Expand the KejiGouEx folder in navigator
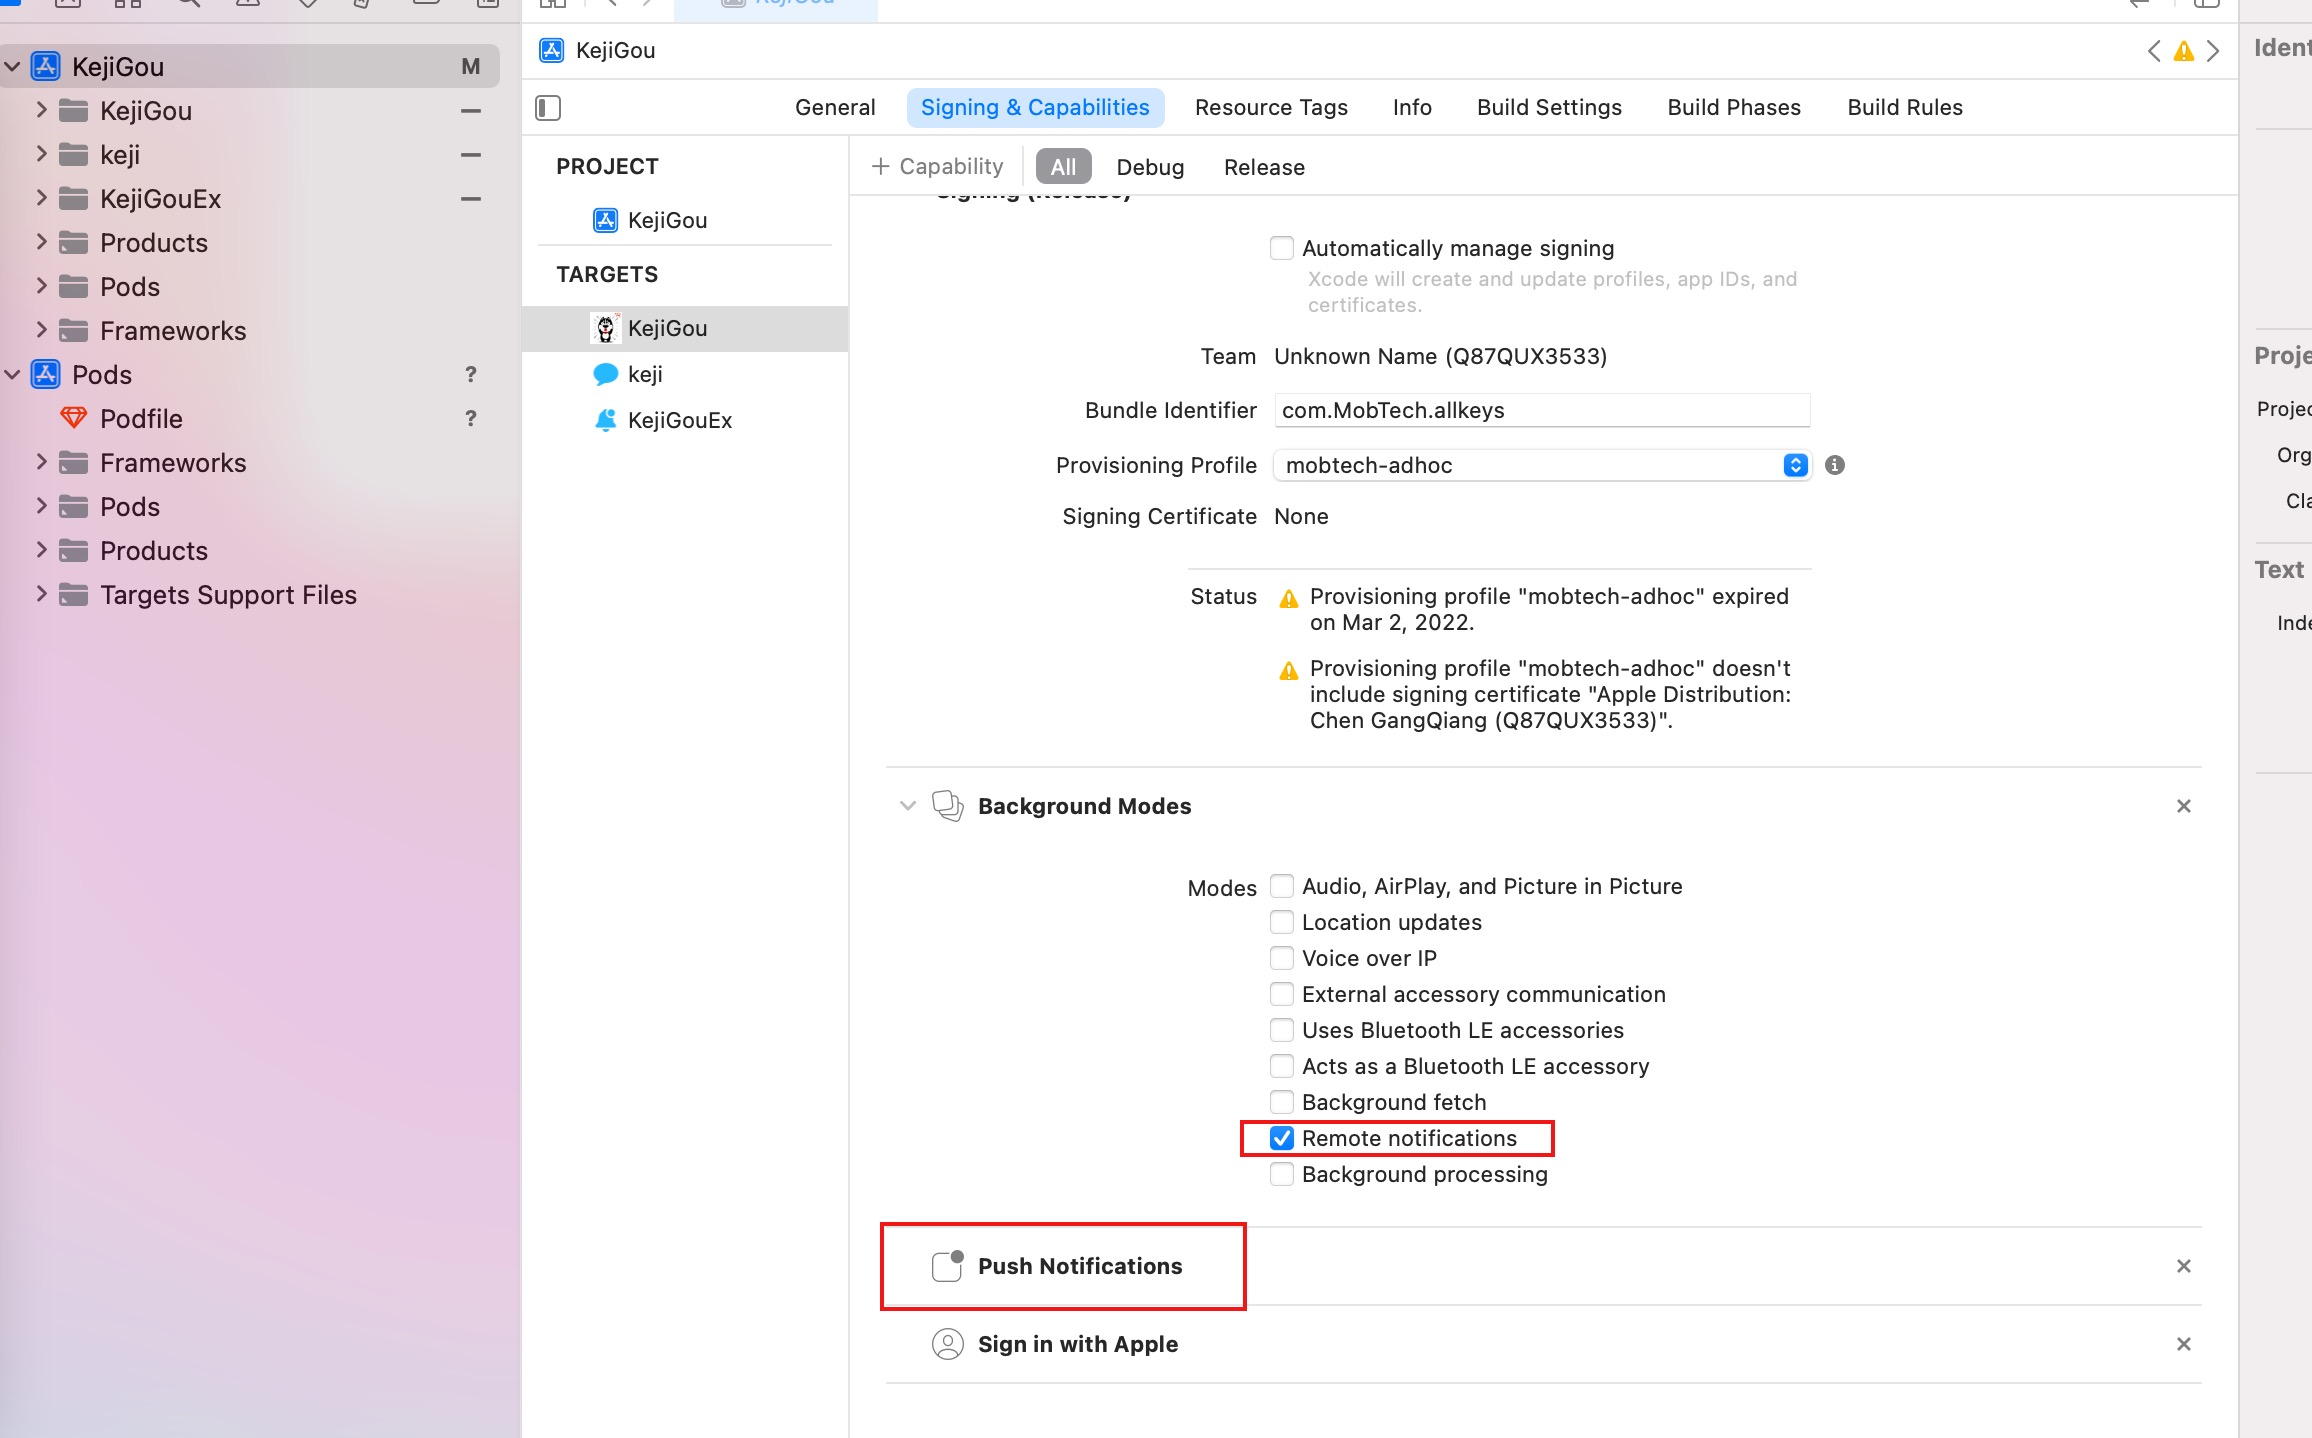 [x=41, y=198]
